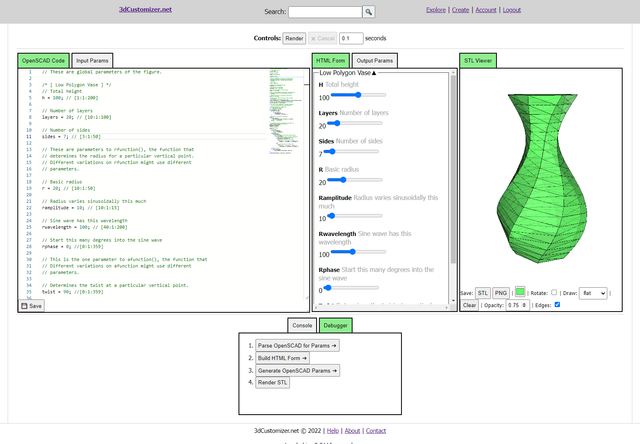640x444 pixels.
Task: Click the Layers number slider
Action: 355,123
